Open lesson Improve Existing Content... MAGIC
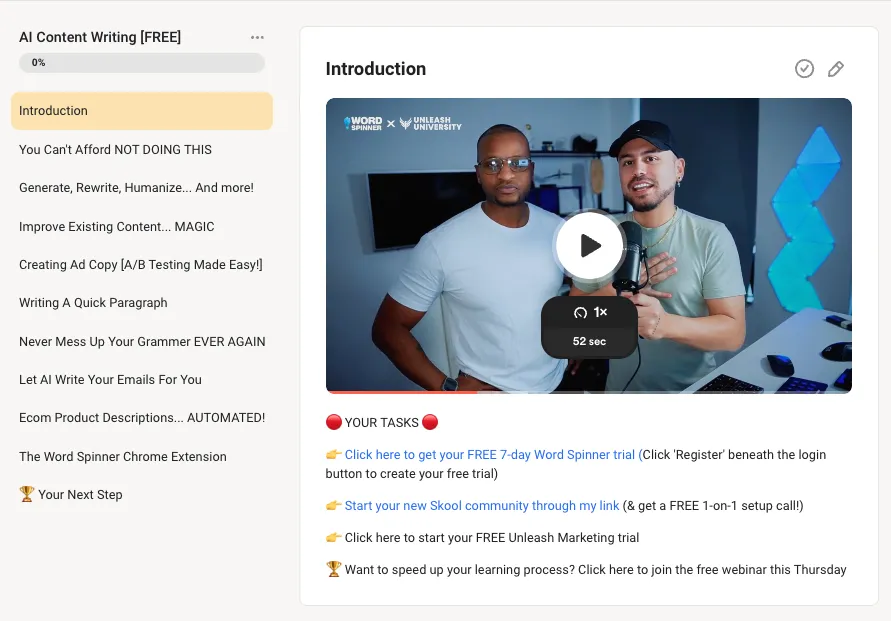Viewport: 891px width, 621px height. click(116, 227)
